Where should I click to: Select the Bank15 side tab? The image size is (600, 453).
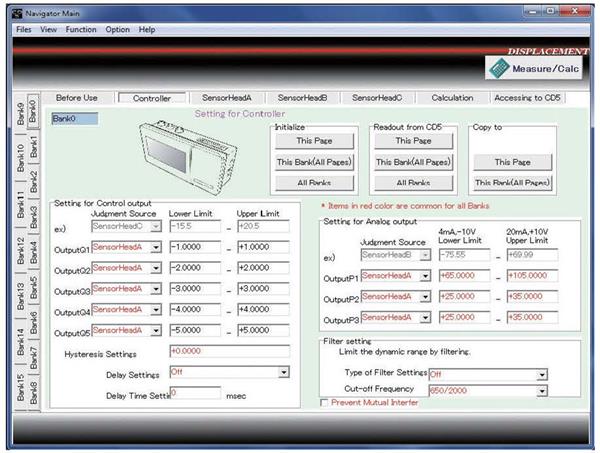tap(21, 387)
